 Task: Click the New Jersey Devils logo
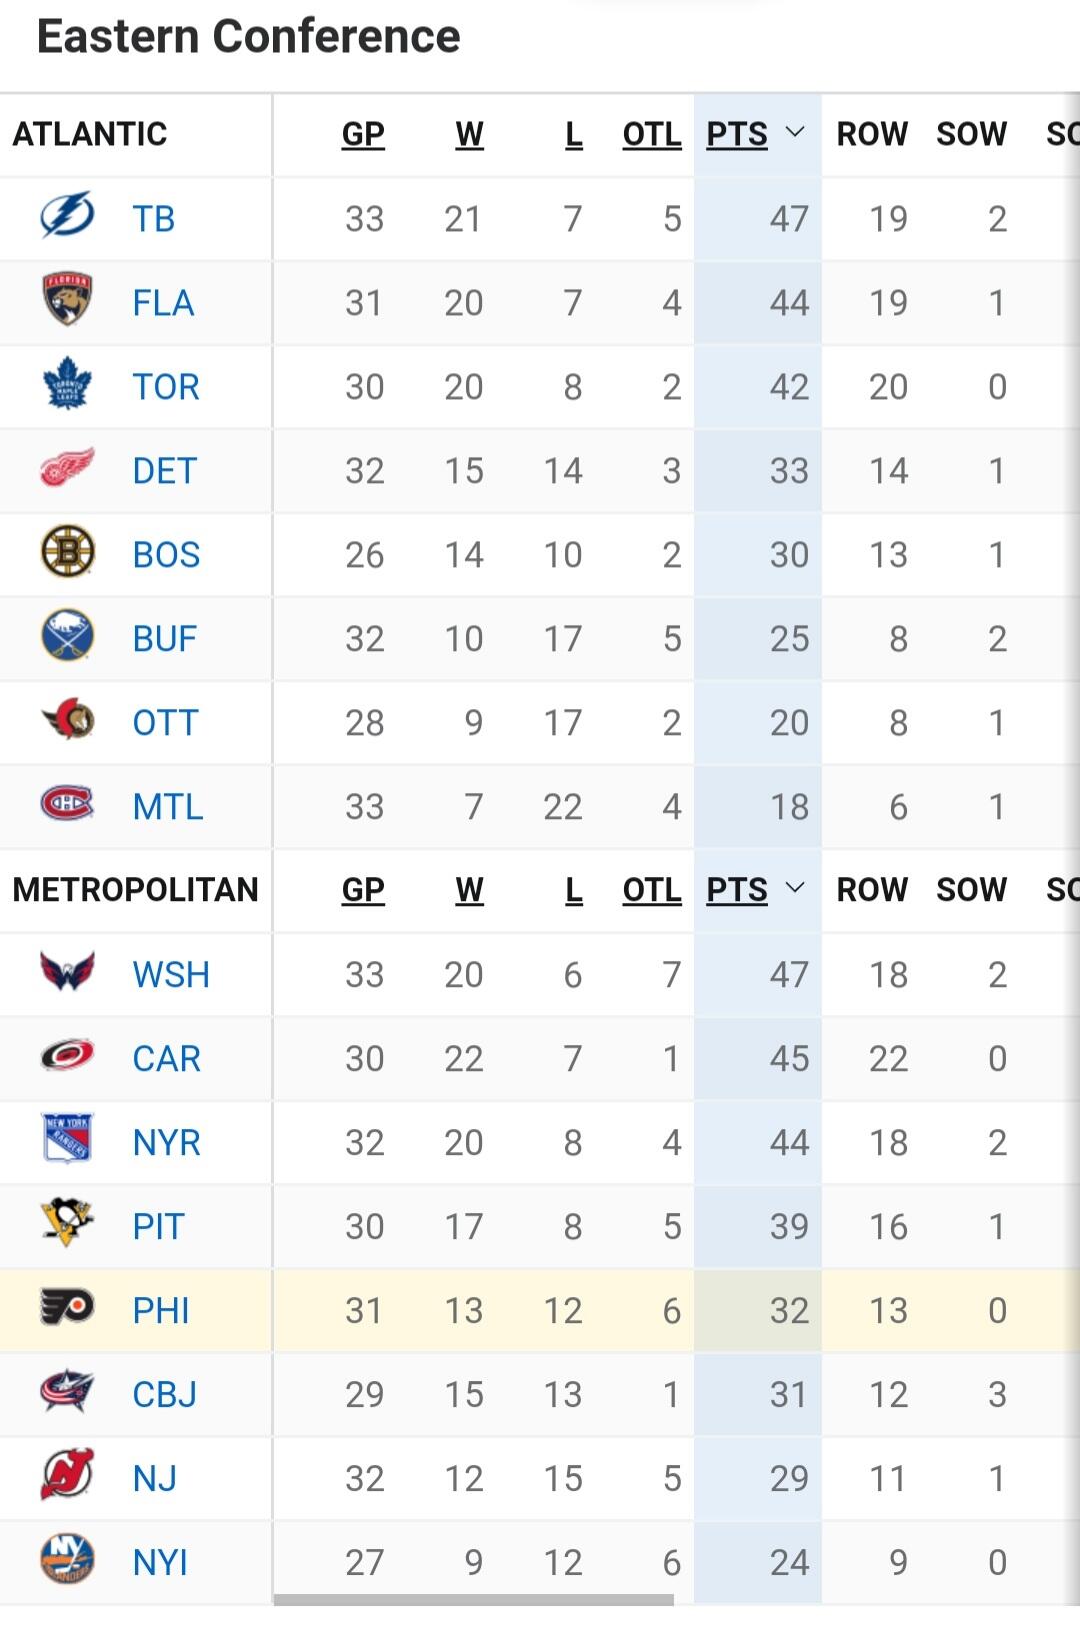point(67,1475)
